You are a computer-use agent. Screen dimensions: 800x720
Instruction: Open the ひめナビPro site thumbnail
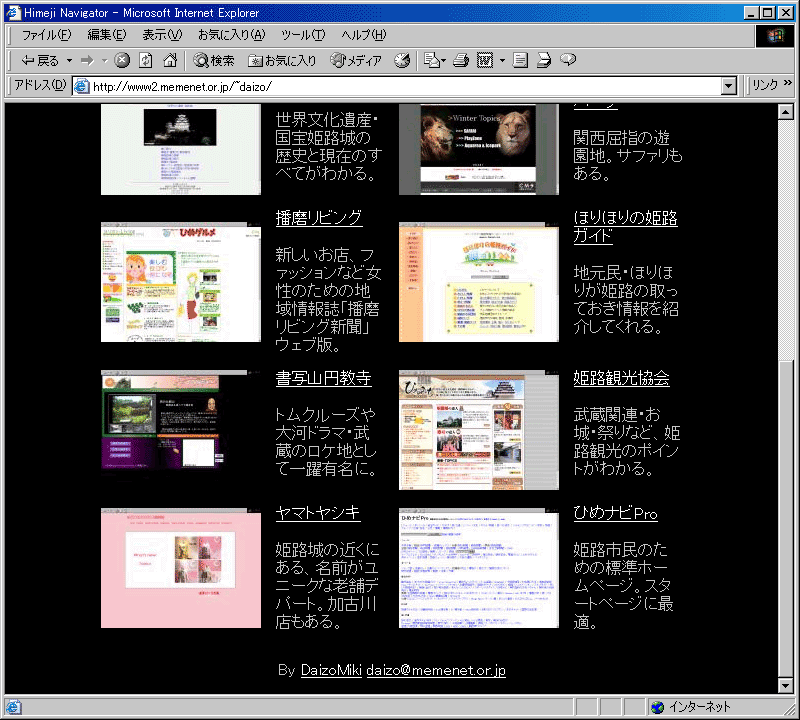(x=479, y=568)
